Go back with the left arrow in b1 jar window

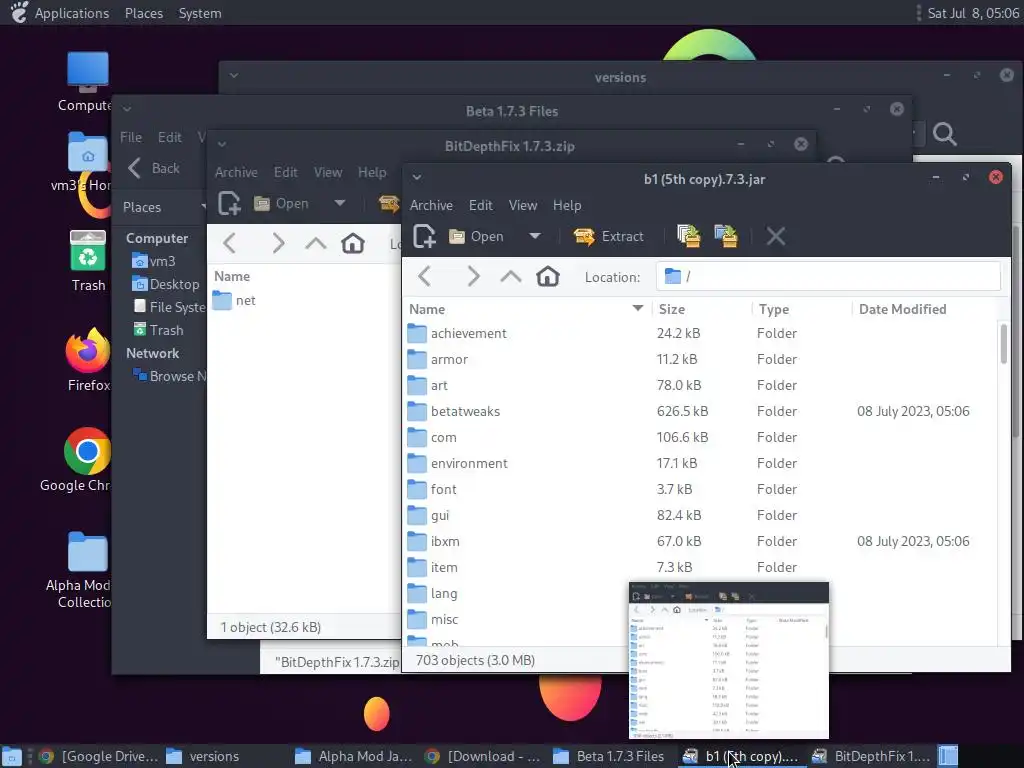coord(425,277)
